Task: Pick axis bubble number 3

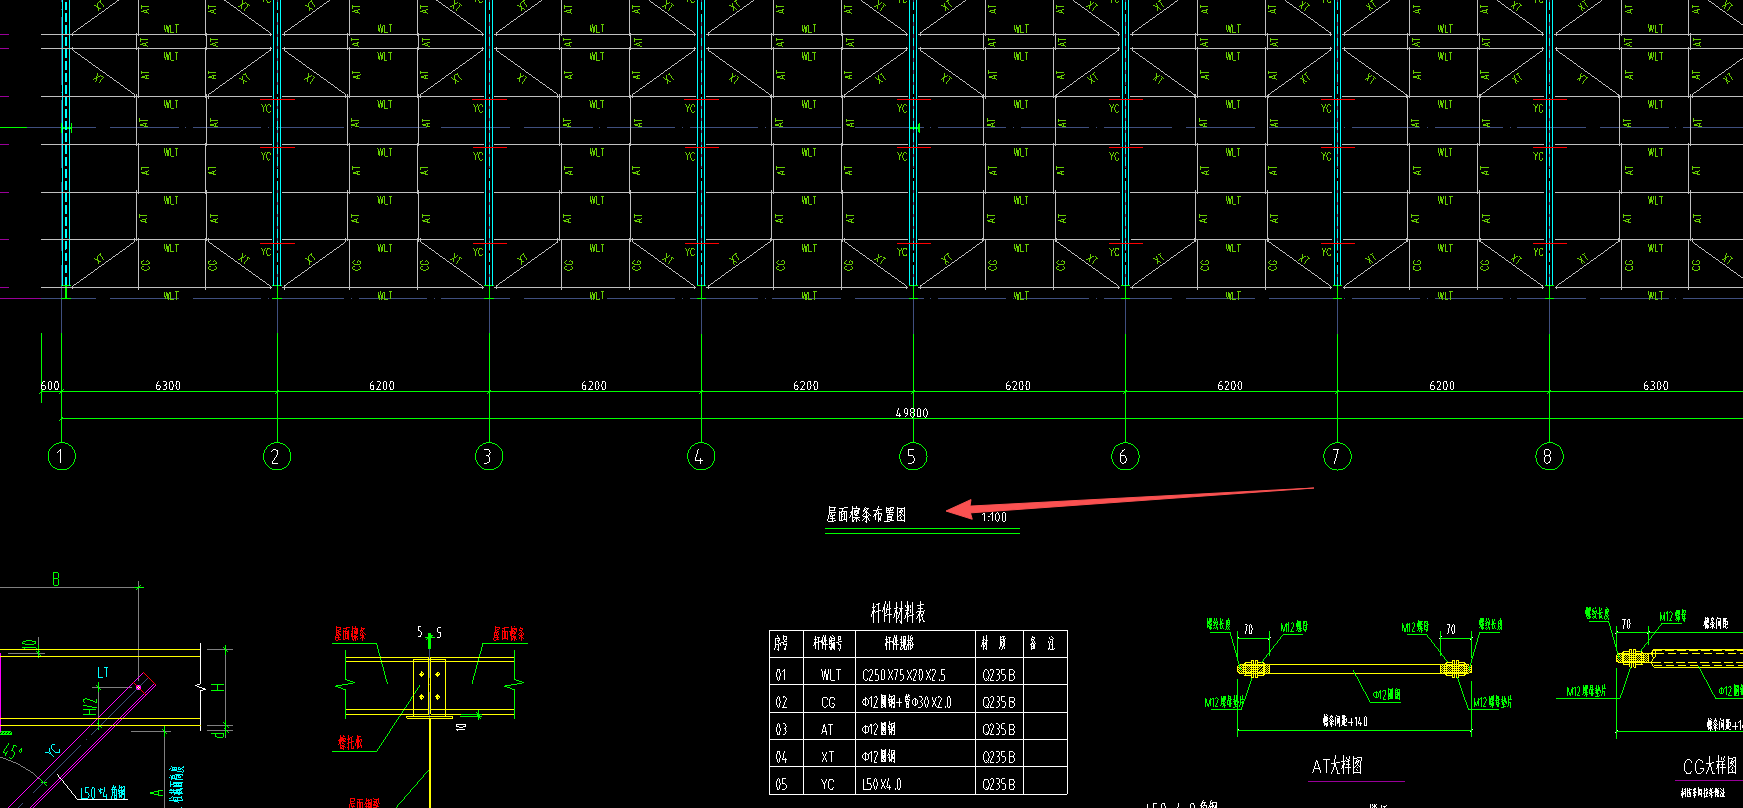Action: 488,457
